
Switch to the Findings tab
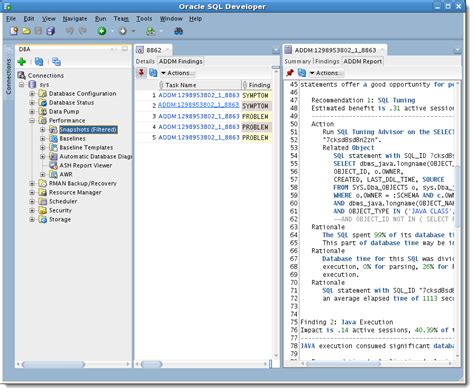point(327,61)
